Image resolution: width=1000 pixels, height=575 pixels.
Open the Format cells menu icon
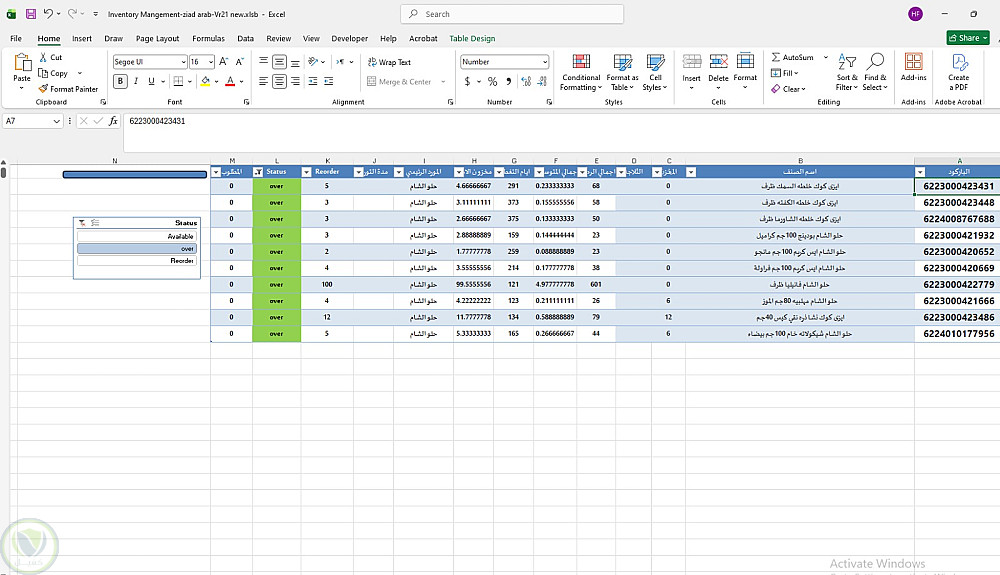745,61
